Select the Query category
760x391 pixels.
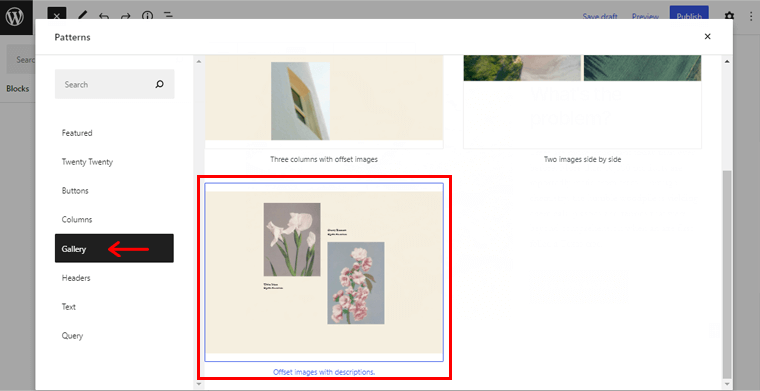pos(72,336)
